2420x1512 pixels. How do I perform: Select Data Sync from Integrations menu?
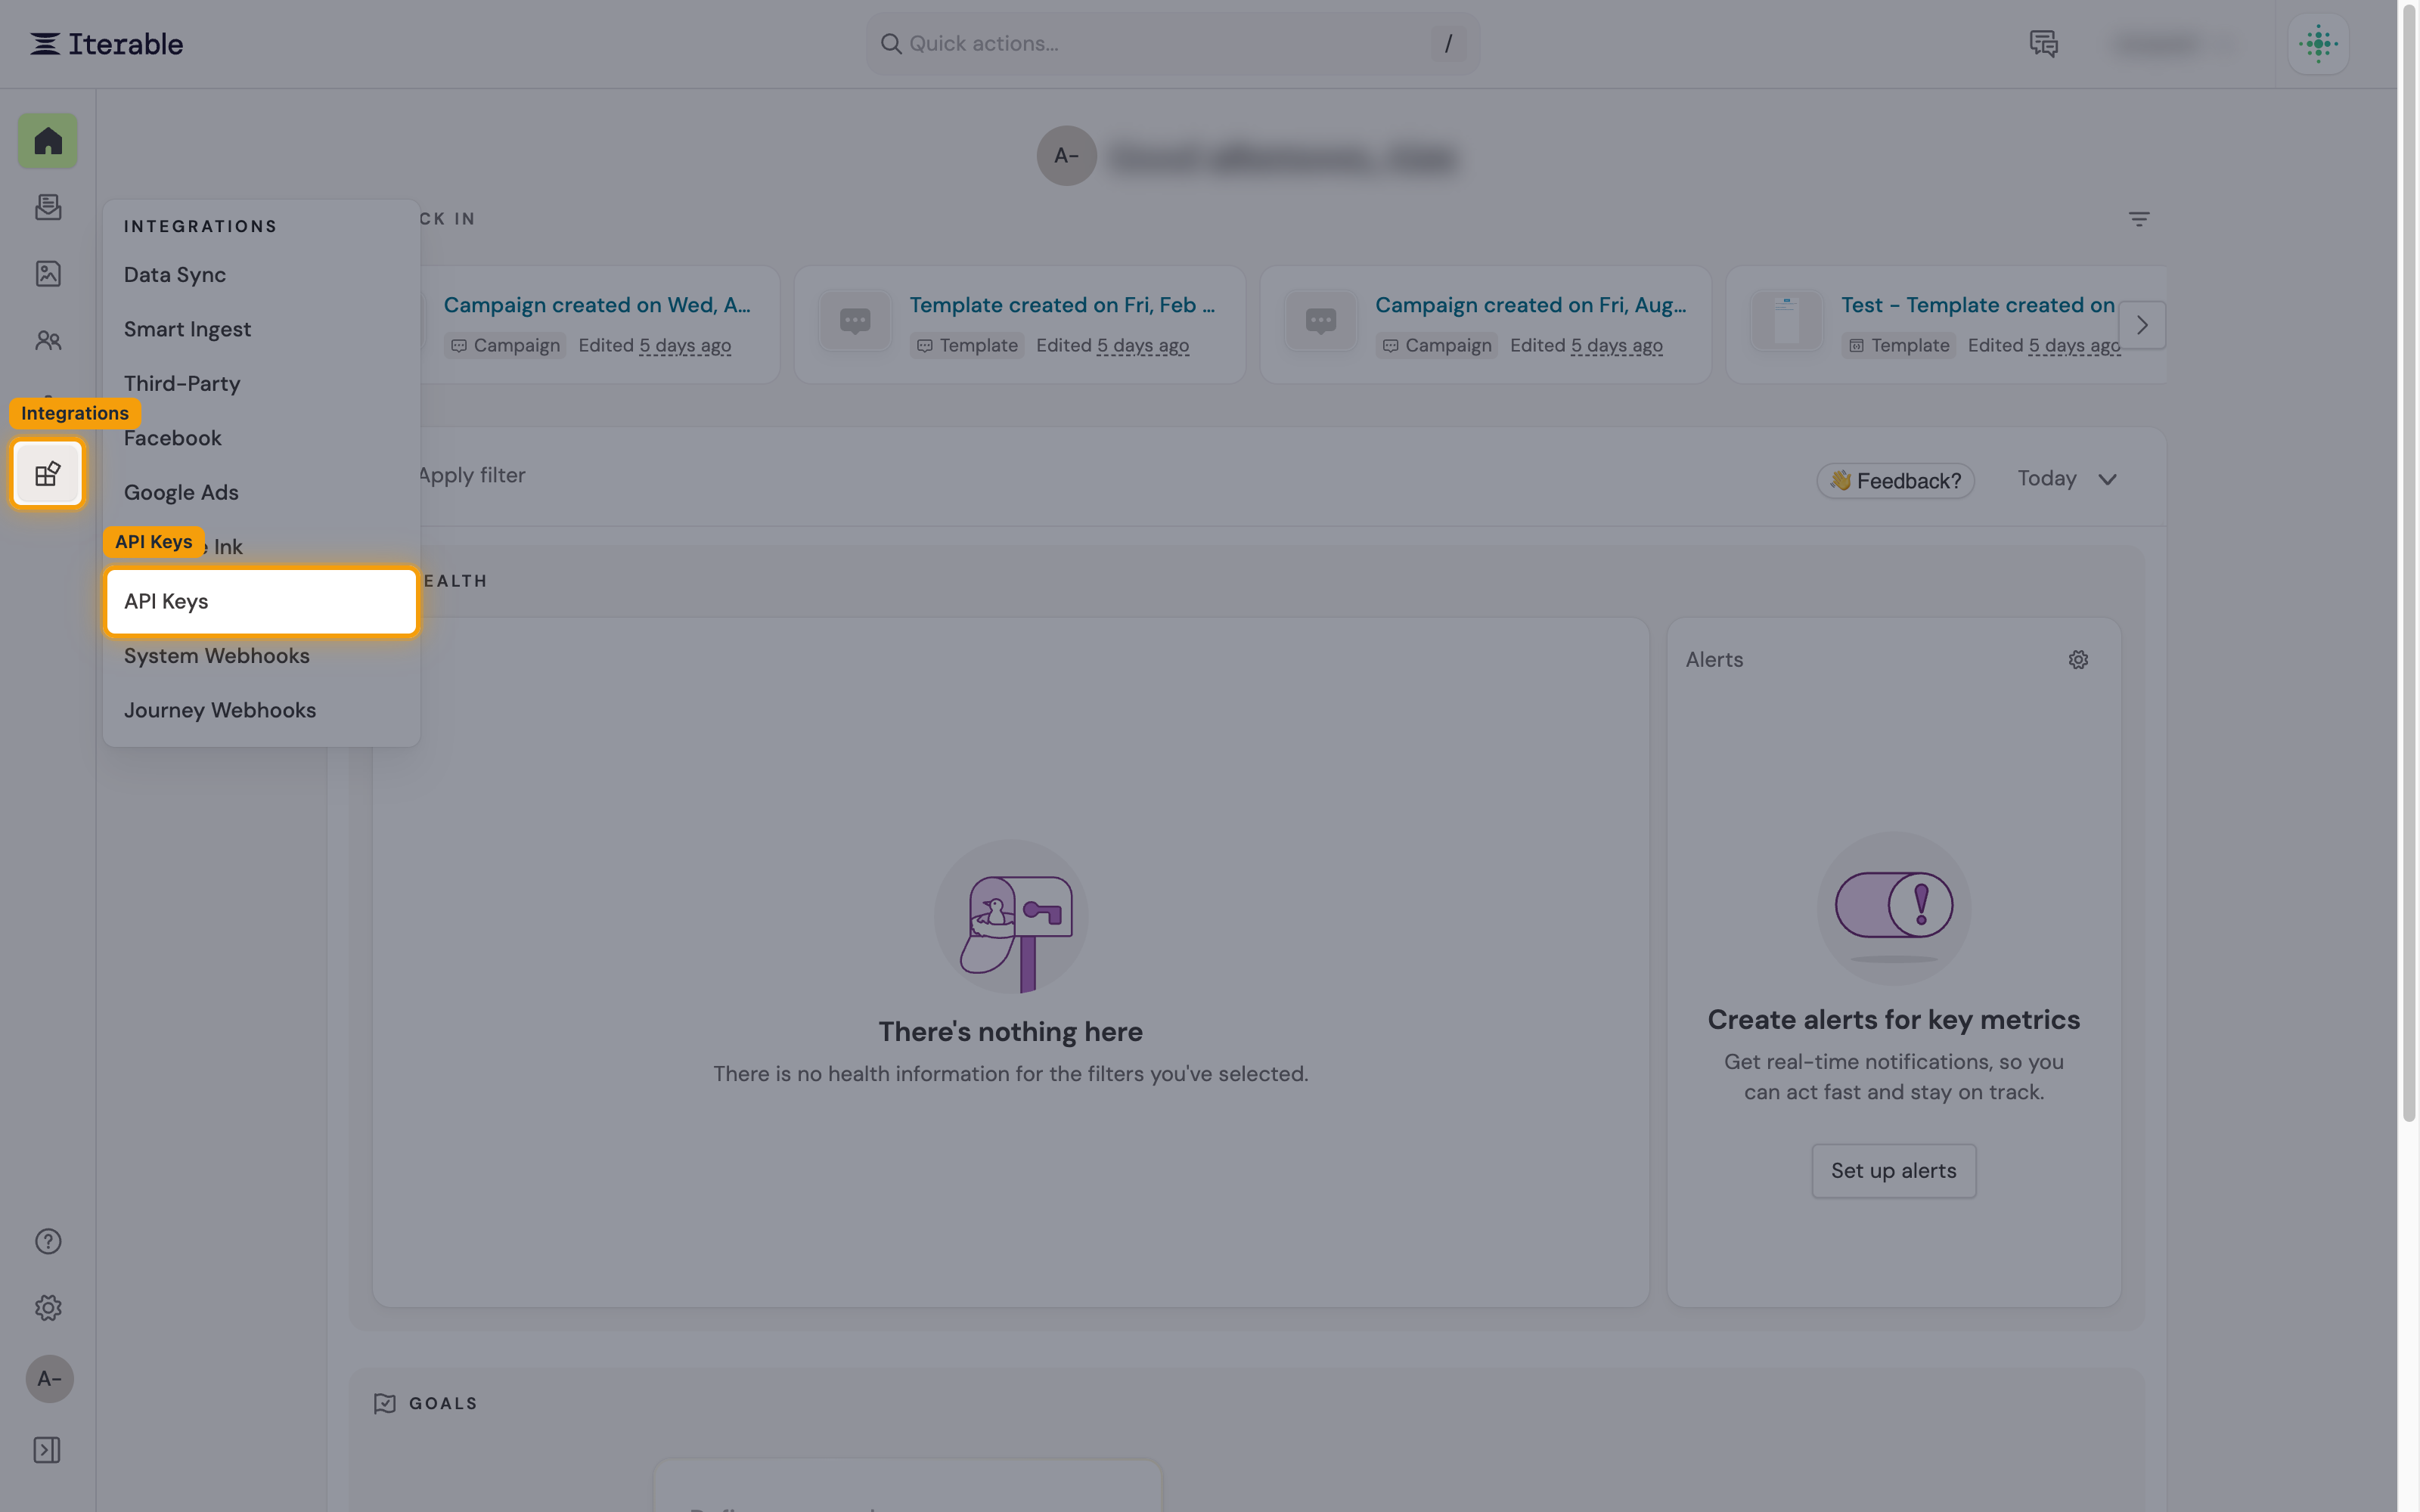coord(261,275)
